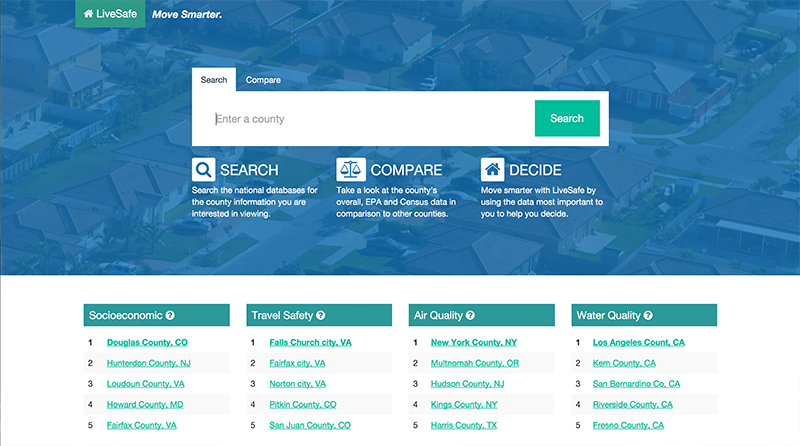The height and width of the screenshot is (446, 800).
Task: Click the DECIDE heading text
Action: coord(535,170)
